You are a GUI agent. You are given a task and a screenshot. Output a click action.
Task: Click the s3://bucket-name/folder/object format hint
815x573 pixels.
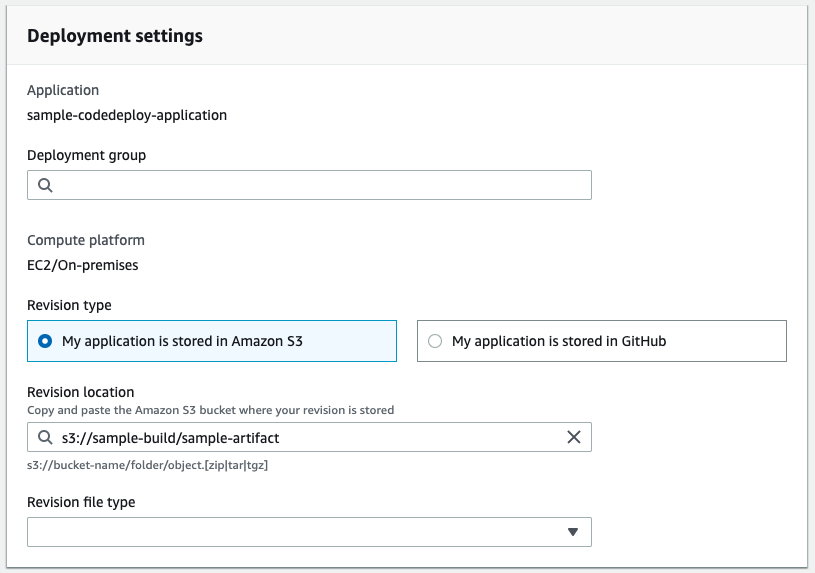point(147,465)
